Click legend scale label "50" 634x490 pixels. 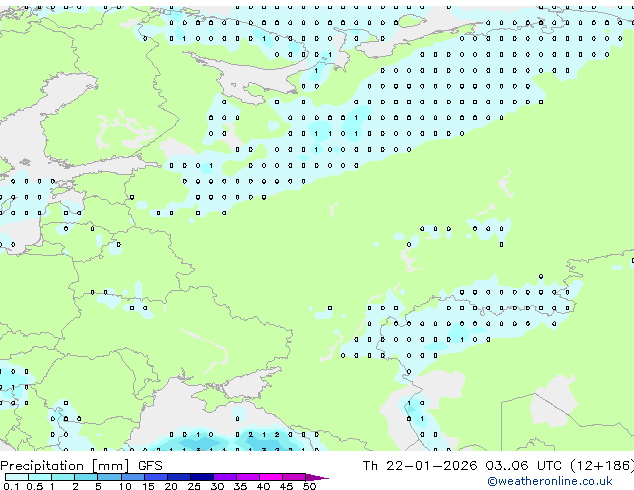tap(310, 486)
